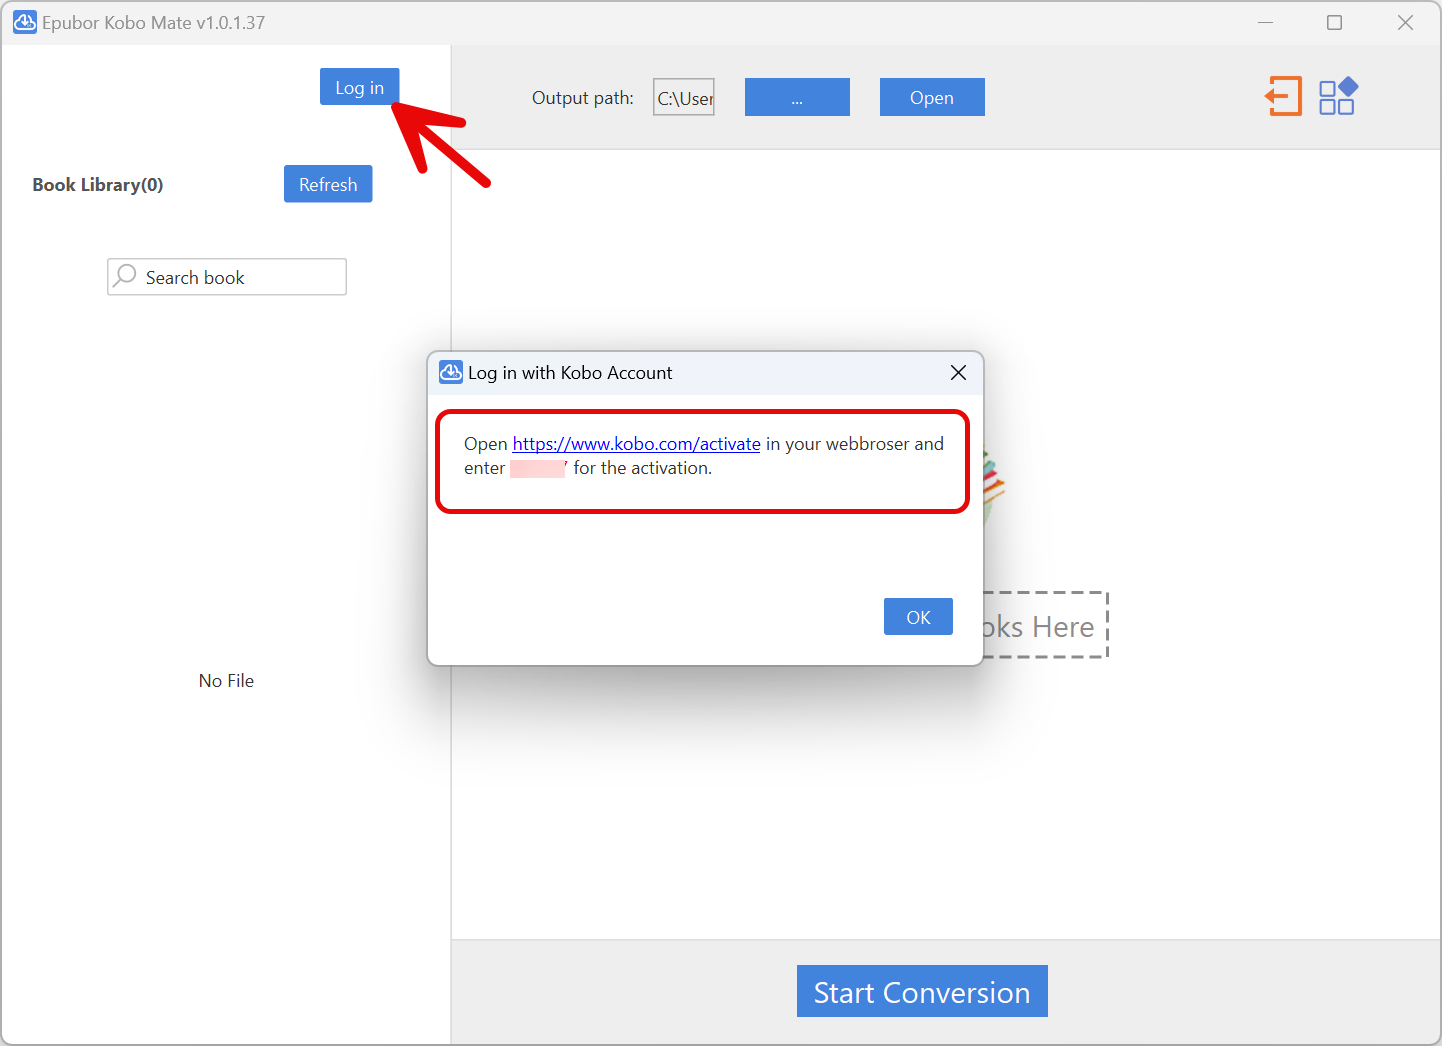Click the dashed drop-books area

(x=1045, y=626)
